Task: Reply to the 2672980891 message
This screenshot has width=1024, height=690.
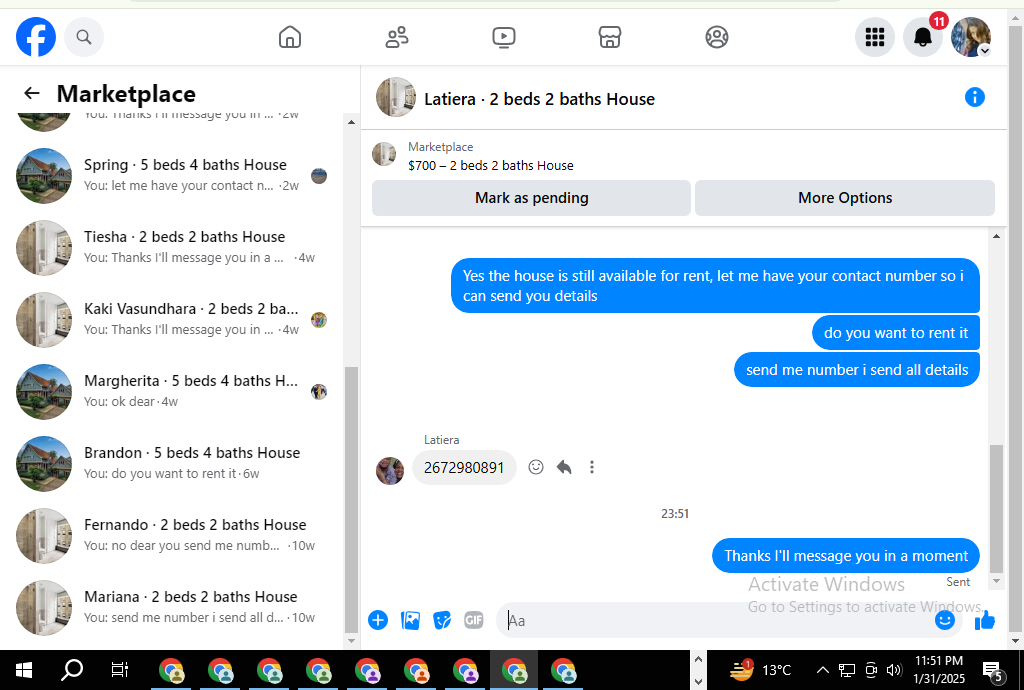Action: point(564,467)
